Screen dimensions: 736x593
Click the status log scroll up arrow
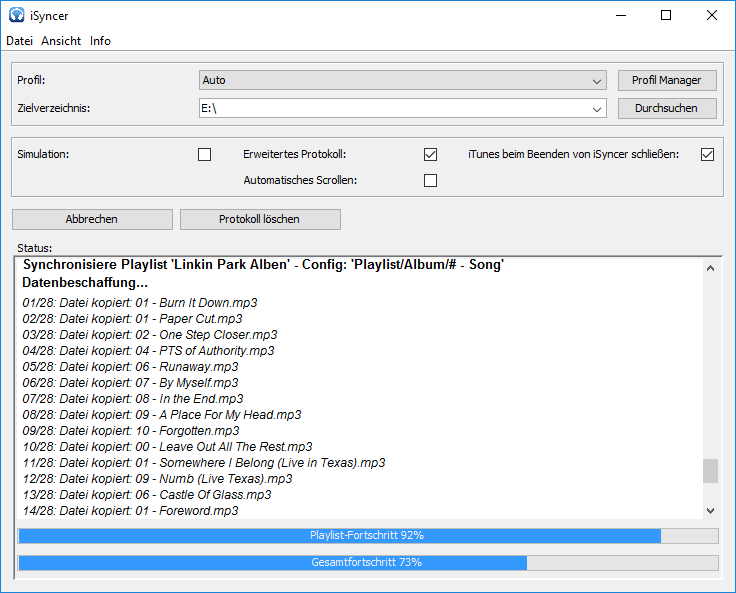710,268
